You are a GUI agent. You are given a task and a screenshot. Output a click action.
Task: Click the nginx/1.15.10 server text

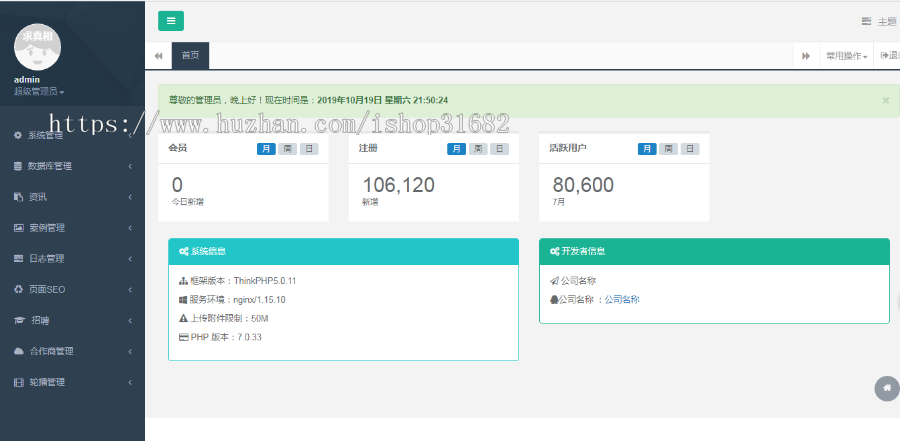(x=259, y=300)
